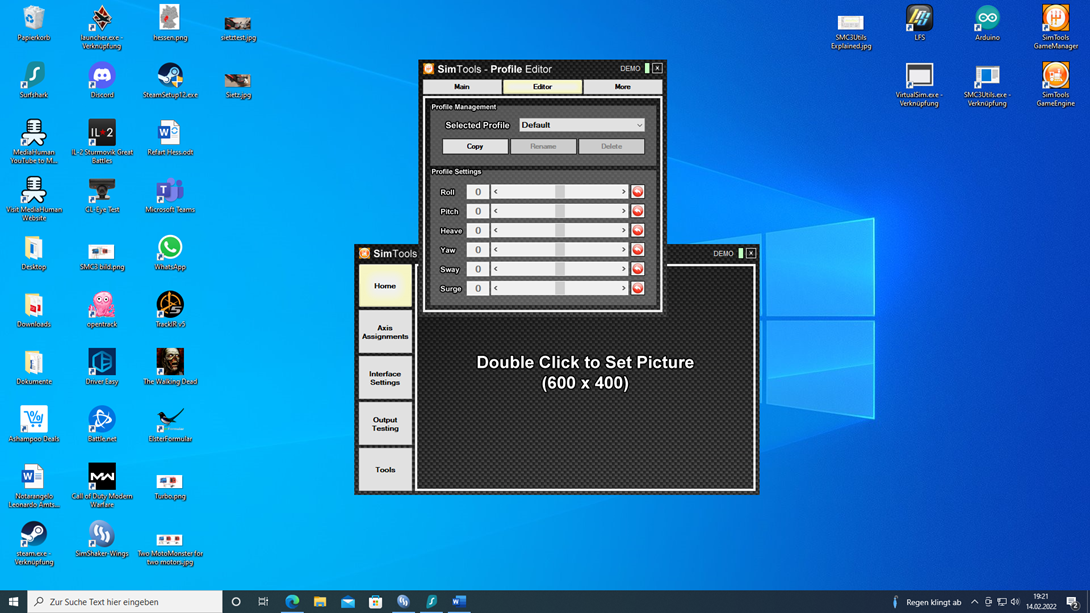The image size is (1090, 613).
Task: Select the Surfshark desktop icon
Action: tap(33, 81)
